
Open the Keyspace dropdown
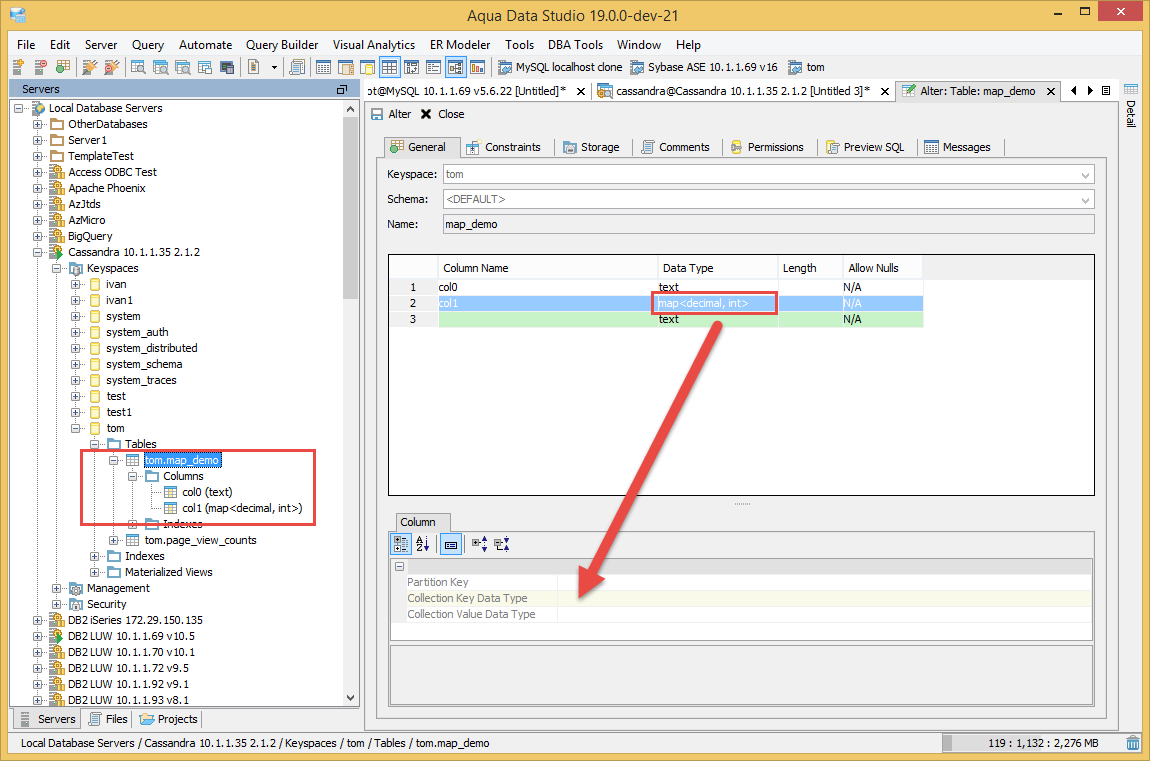click(x=1085, y=175)
